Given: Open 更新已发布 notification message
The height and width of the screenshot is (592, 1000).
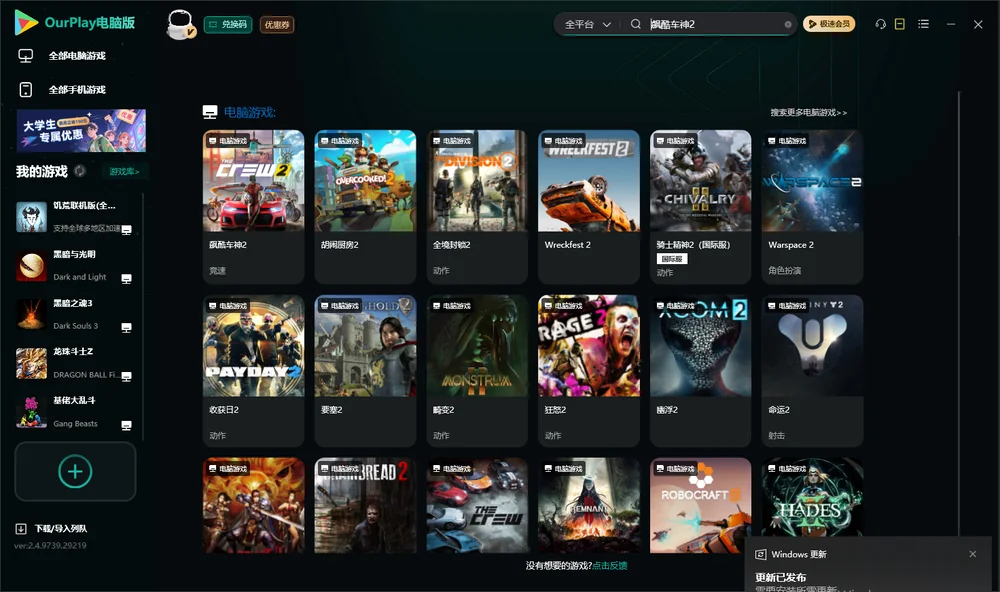Looking at the screenshot, I should (x=781, y=577).
